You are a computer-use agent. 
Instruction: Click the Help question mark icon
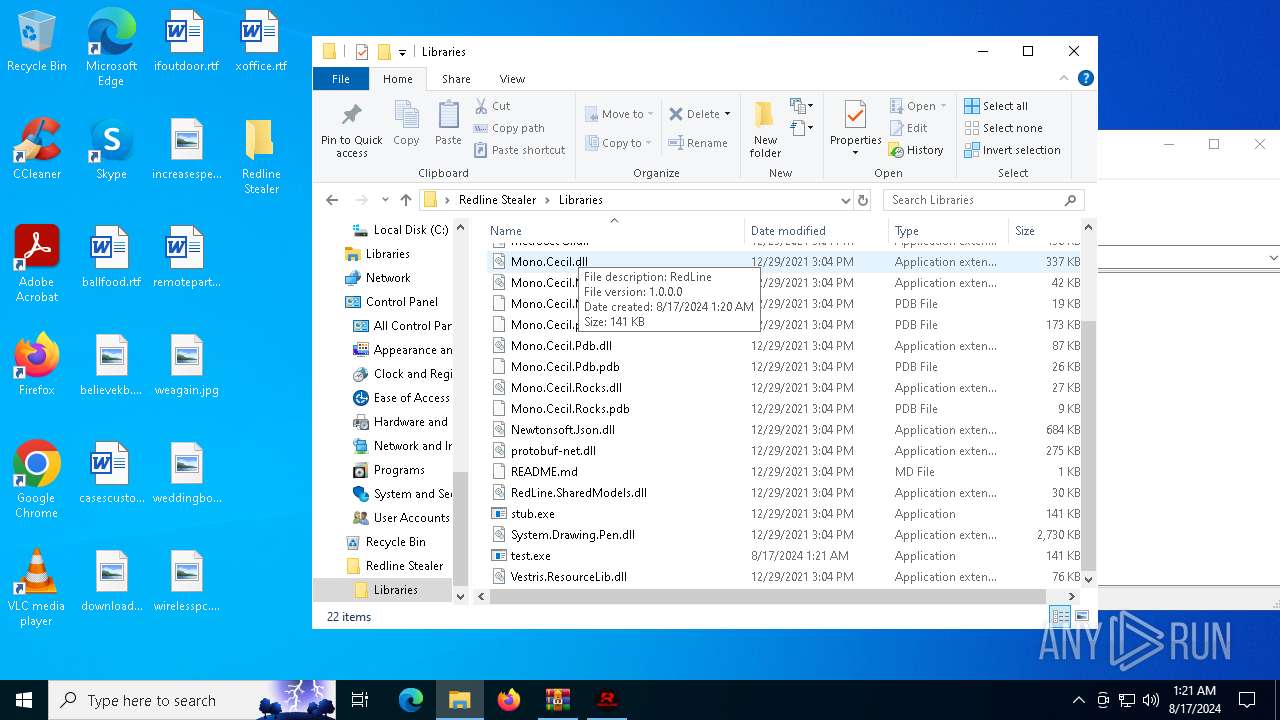(1085, 78)
